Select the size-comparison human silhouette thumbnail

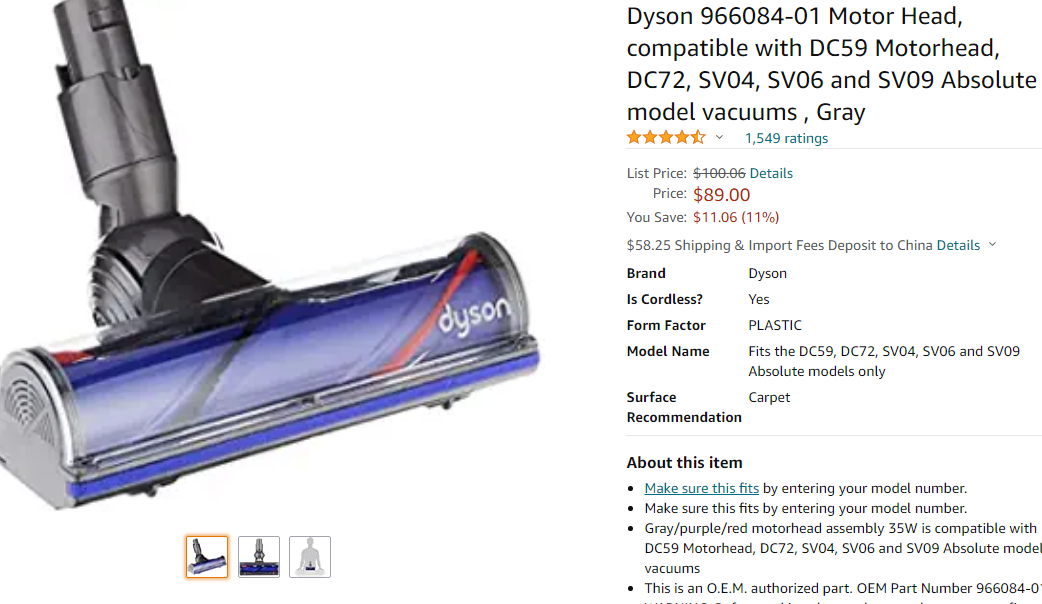310,557
